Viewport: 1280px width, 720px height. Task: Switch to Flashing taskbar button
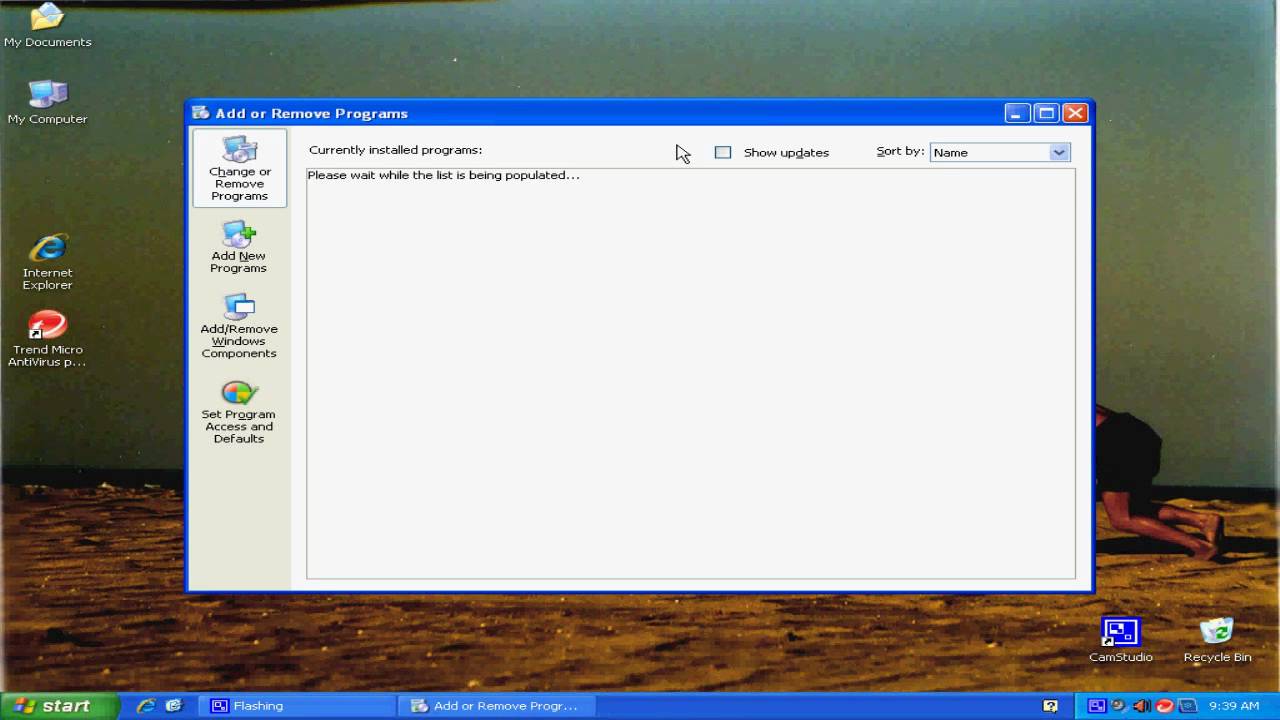298,706
